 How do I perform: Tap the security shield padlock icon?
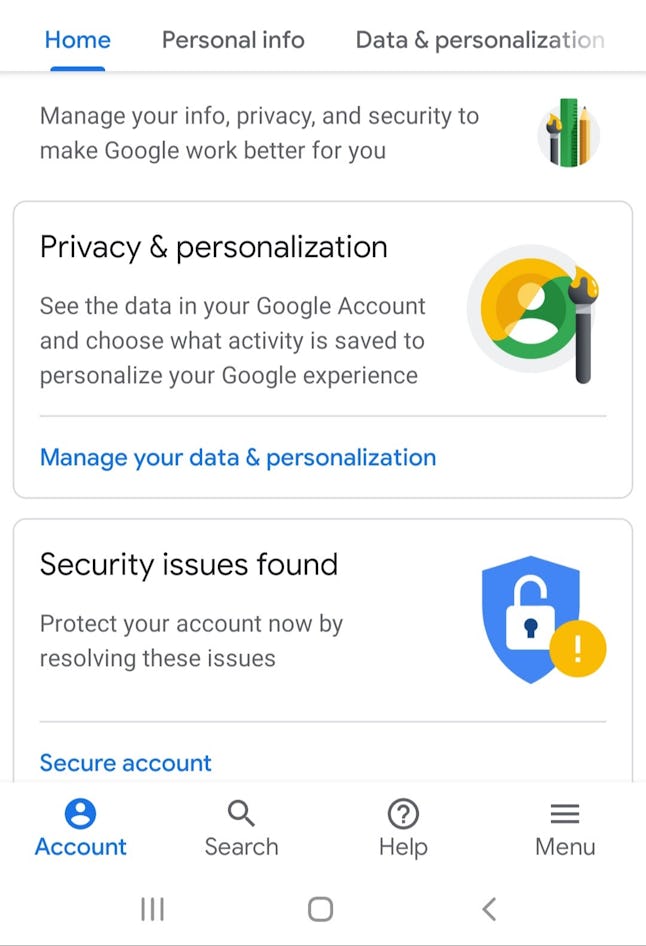pyautogui.click(x=530, y=616)
